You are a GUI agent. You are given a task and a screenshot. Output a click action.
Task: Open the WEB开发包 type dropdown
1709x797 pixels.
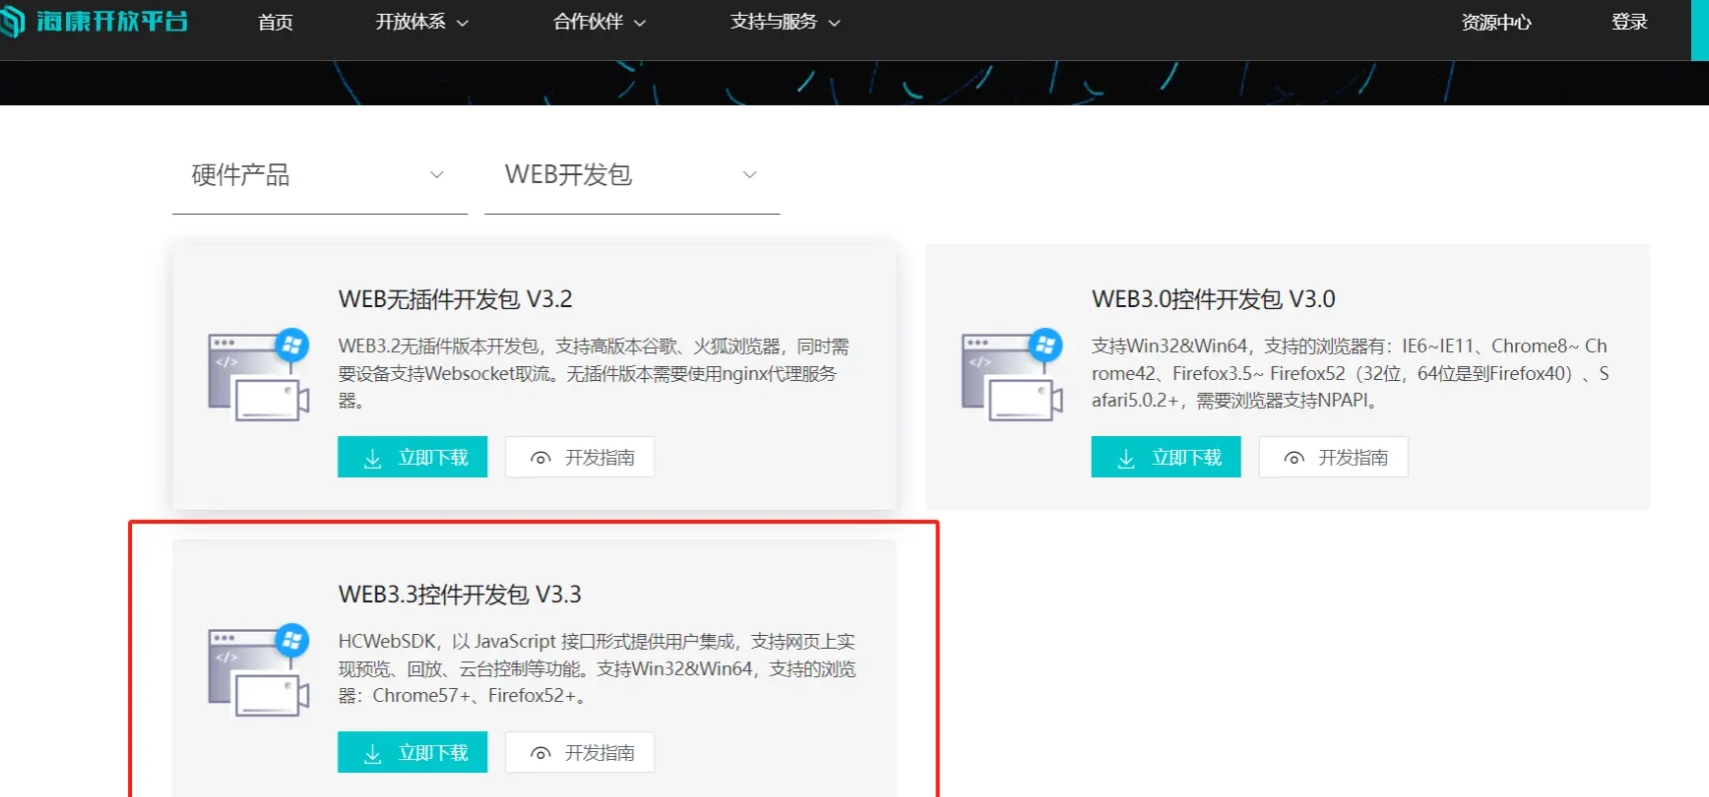632,176
